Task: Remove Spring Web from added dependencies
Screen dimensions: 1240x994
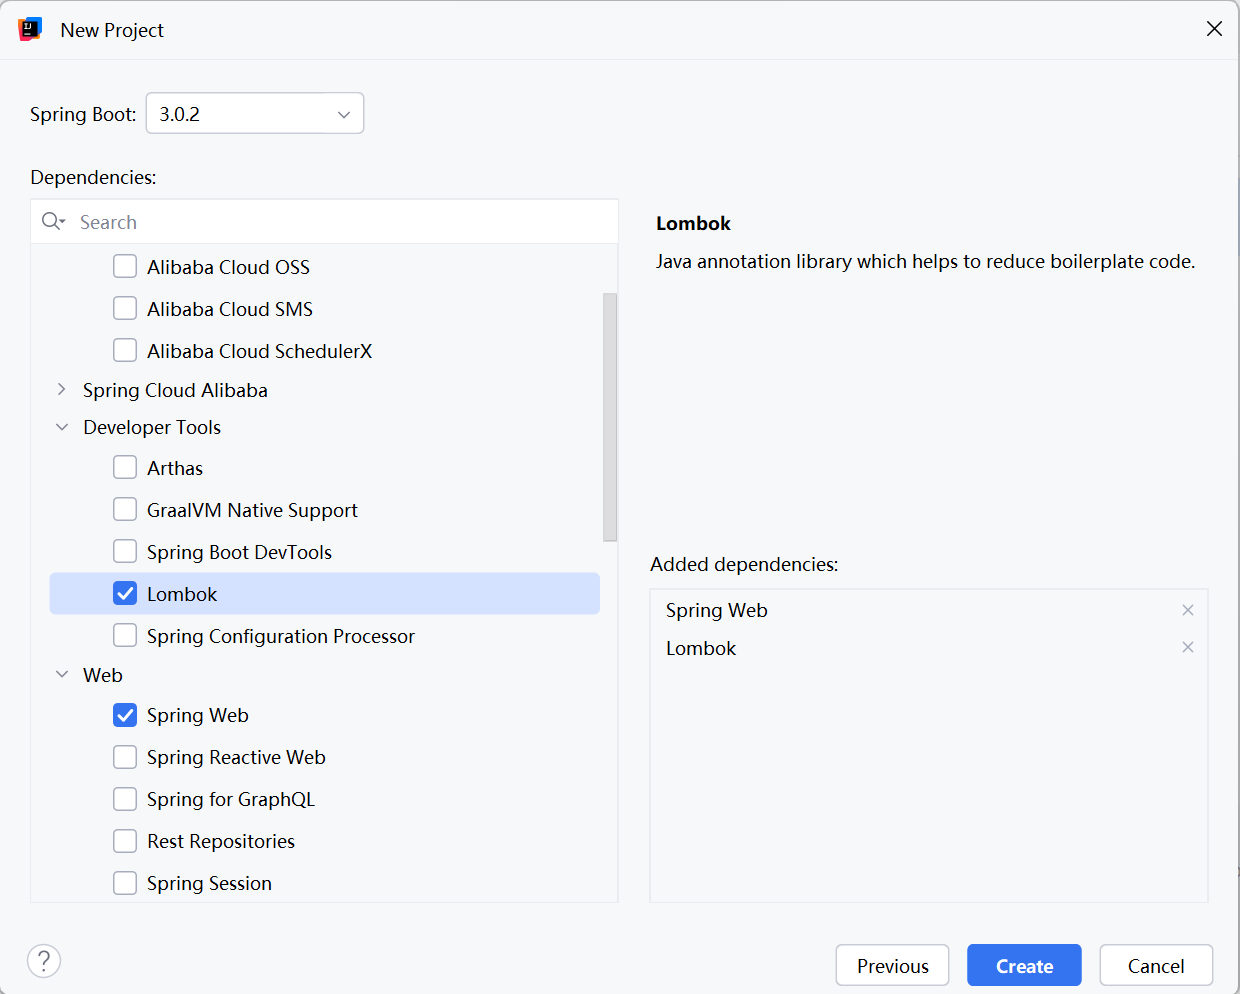Action: (x=1188, y=610)
